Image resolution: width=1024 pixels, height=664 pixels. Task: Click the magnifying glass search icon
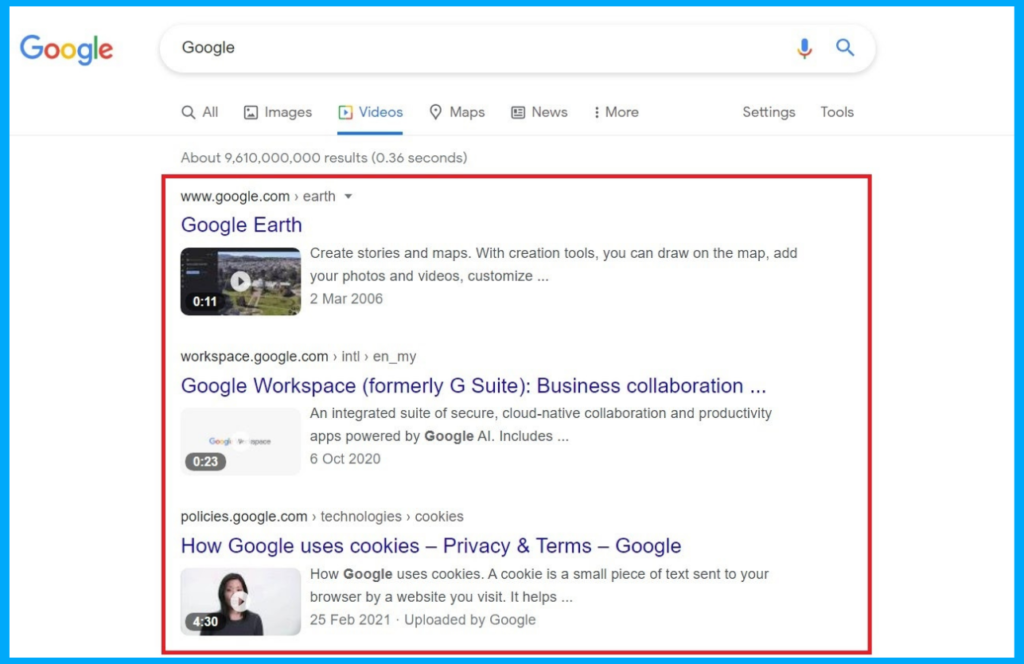[x=845, y=47]
